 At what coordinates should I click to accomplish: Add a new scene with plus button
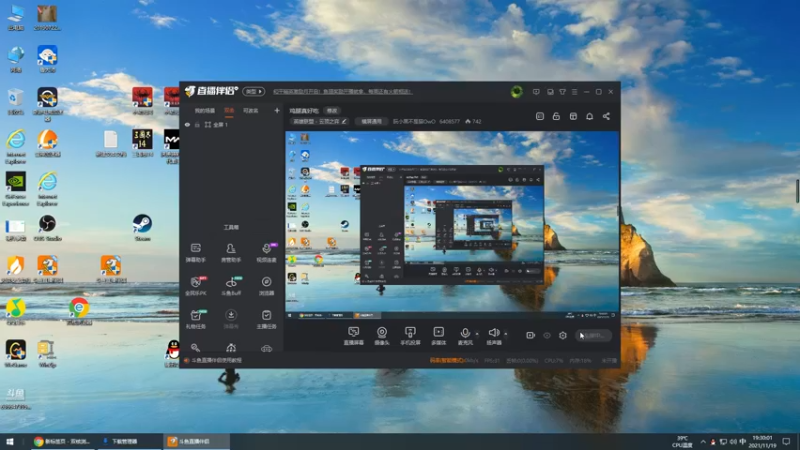pyautogui.click(x=277, y=110)
